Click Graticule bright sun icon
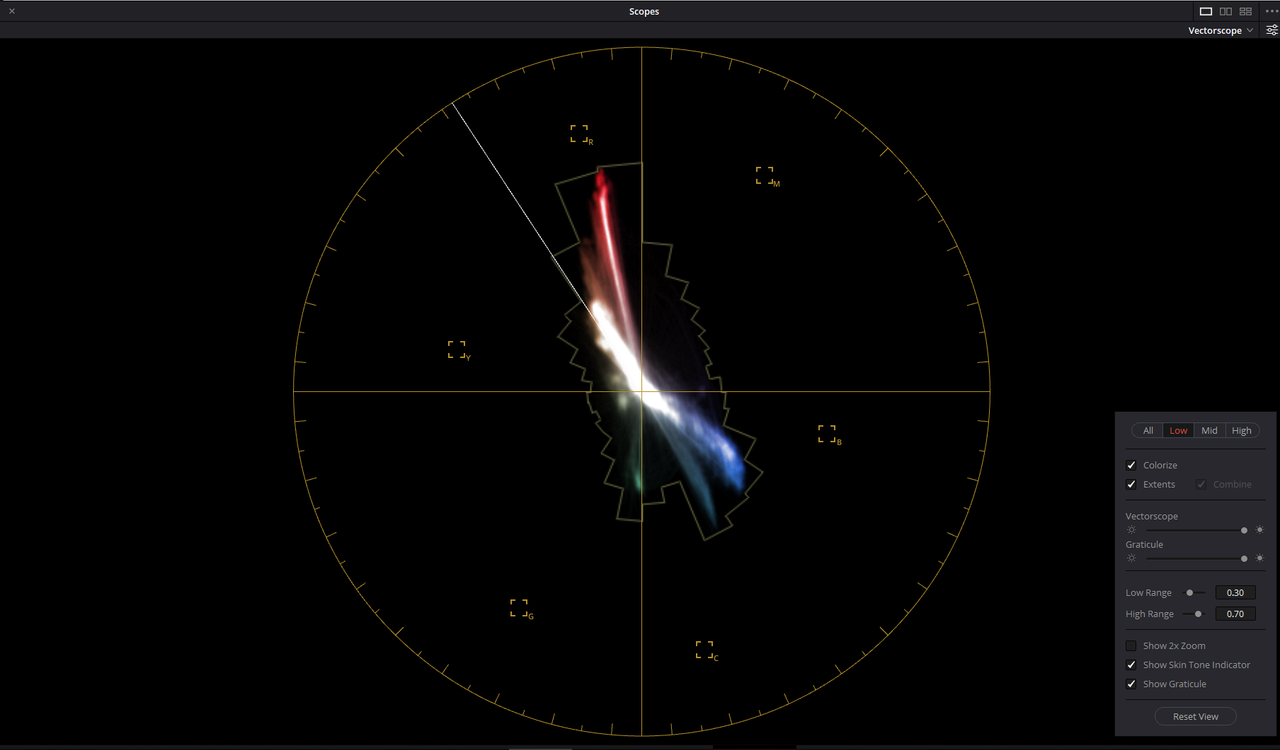 point(1260,558)
